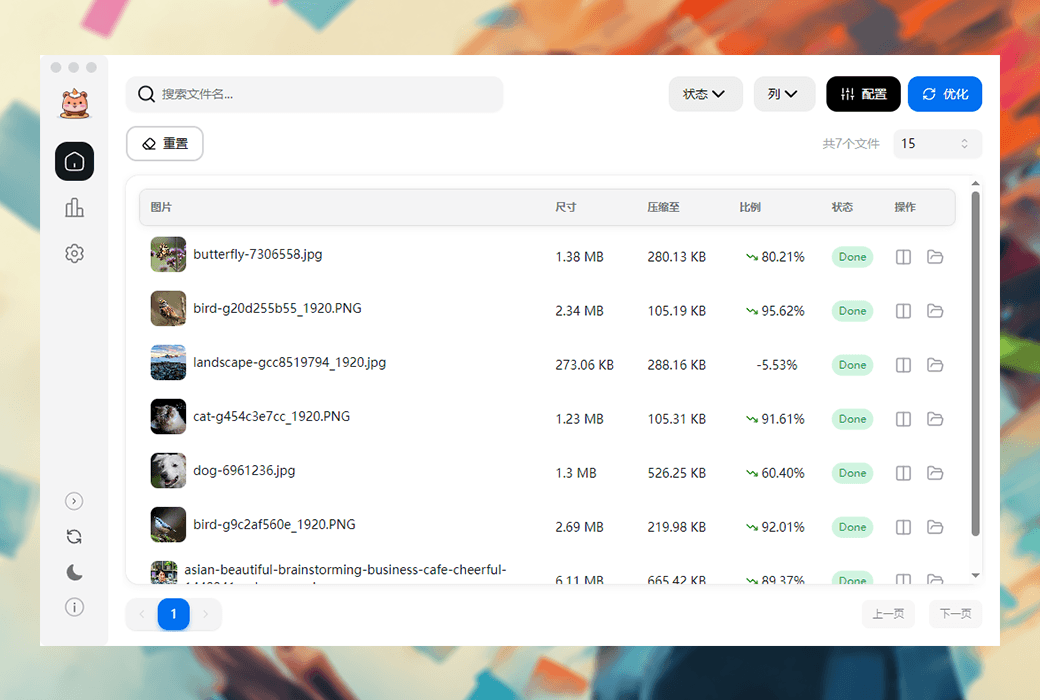Open the statistics bar-chart panel

74,207
